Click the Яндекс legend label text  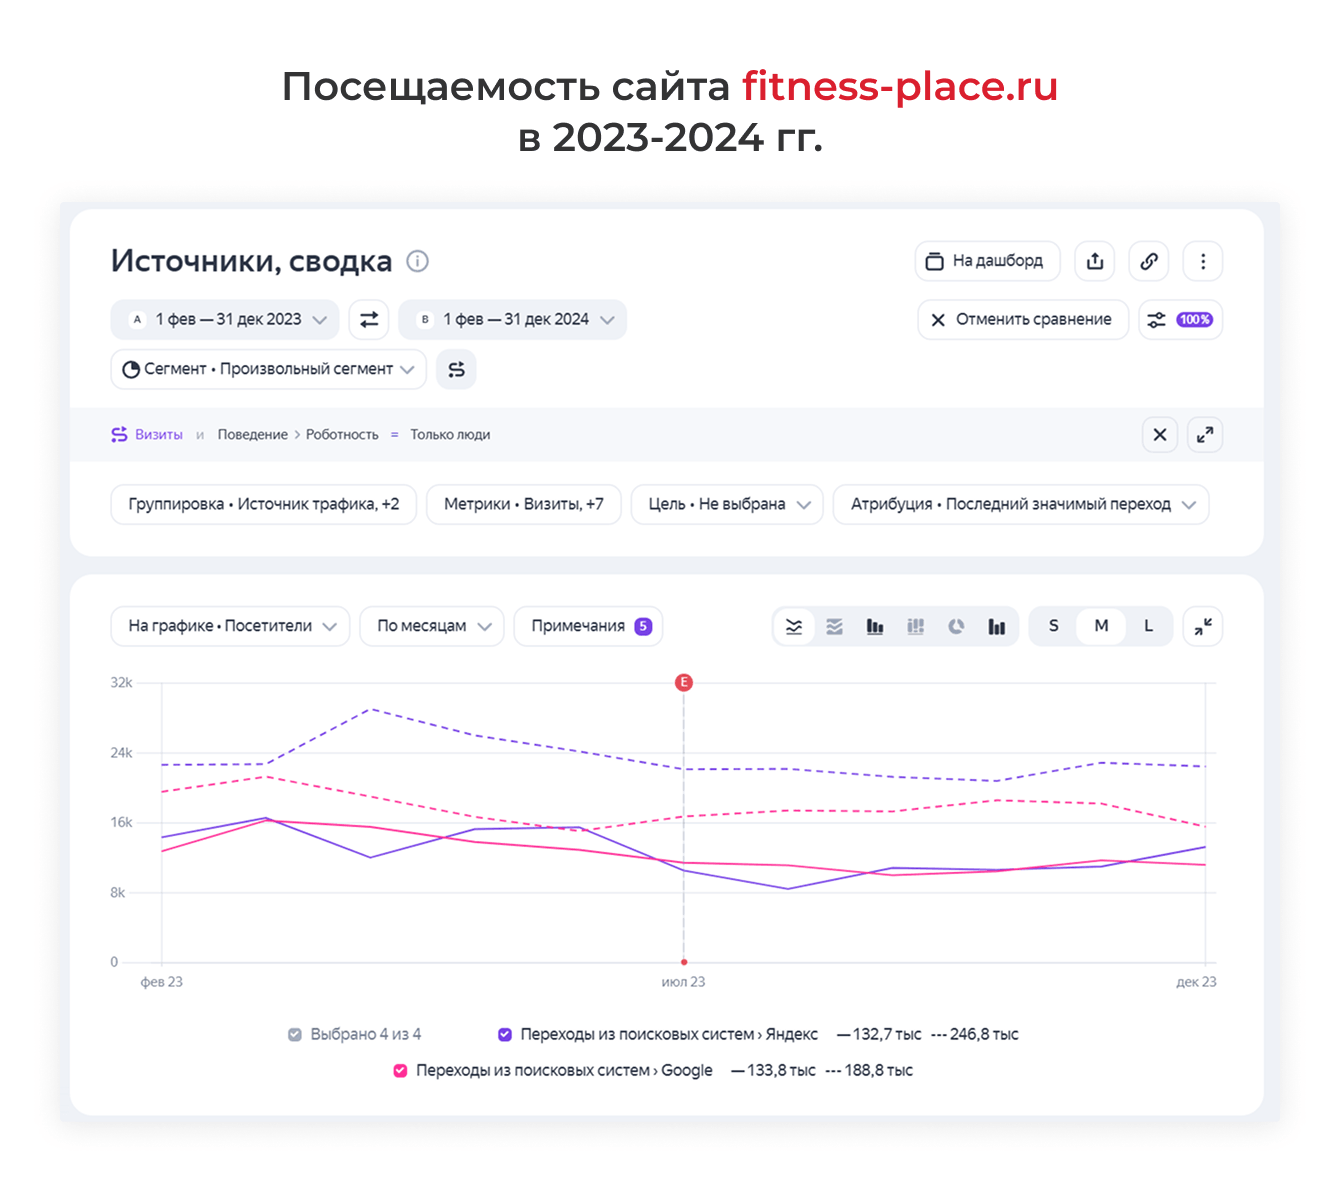click(x=669, y=1034)
